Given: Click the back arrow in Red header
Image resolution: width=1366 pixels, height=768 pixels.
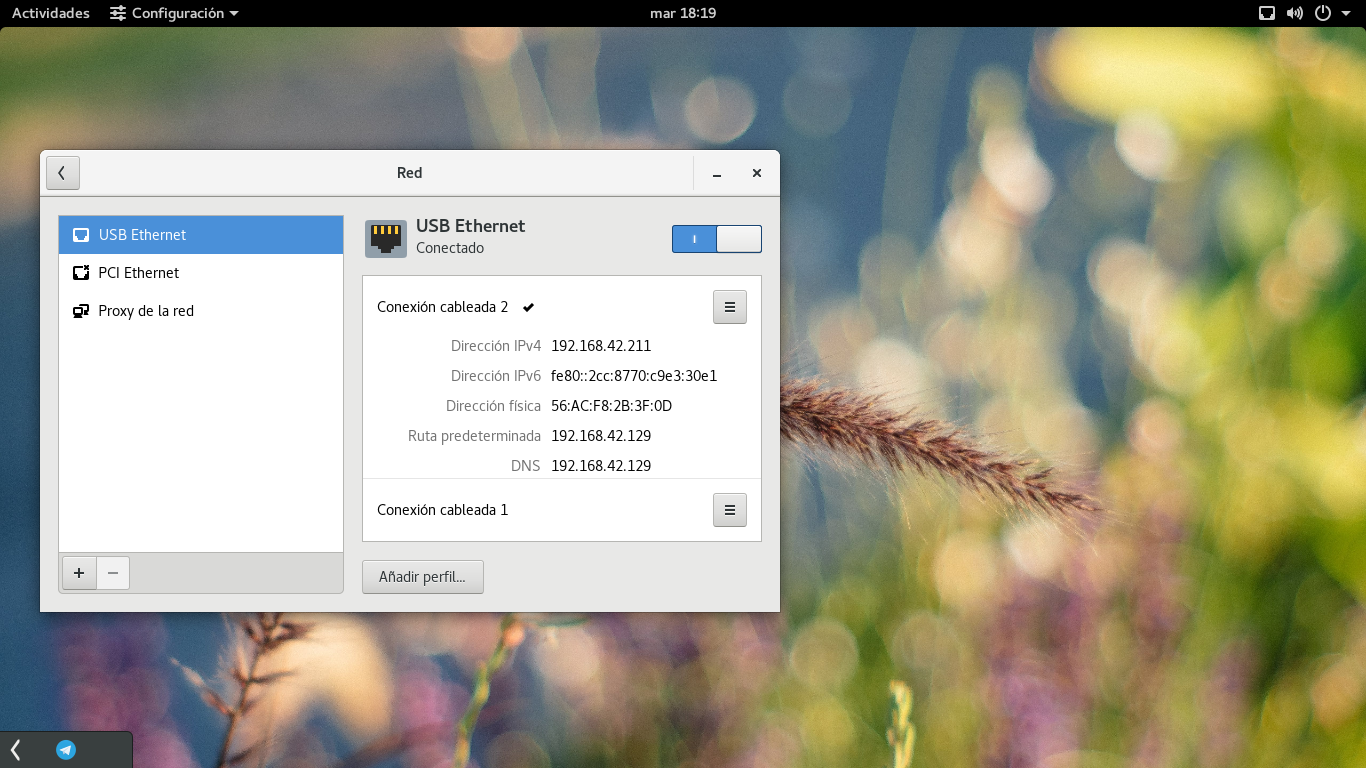Looking at the screenshot, I should point(62,173).
